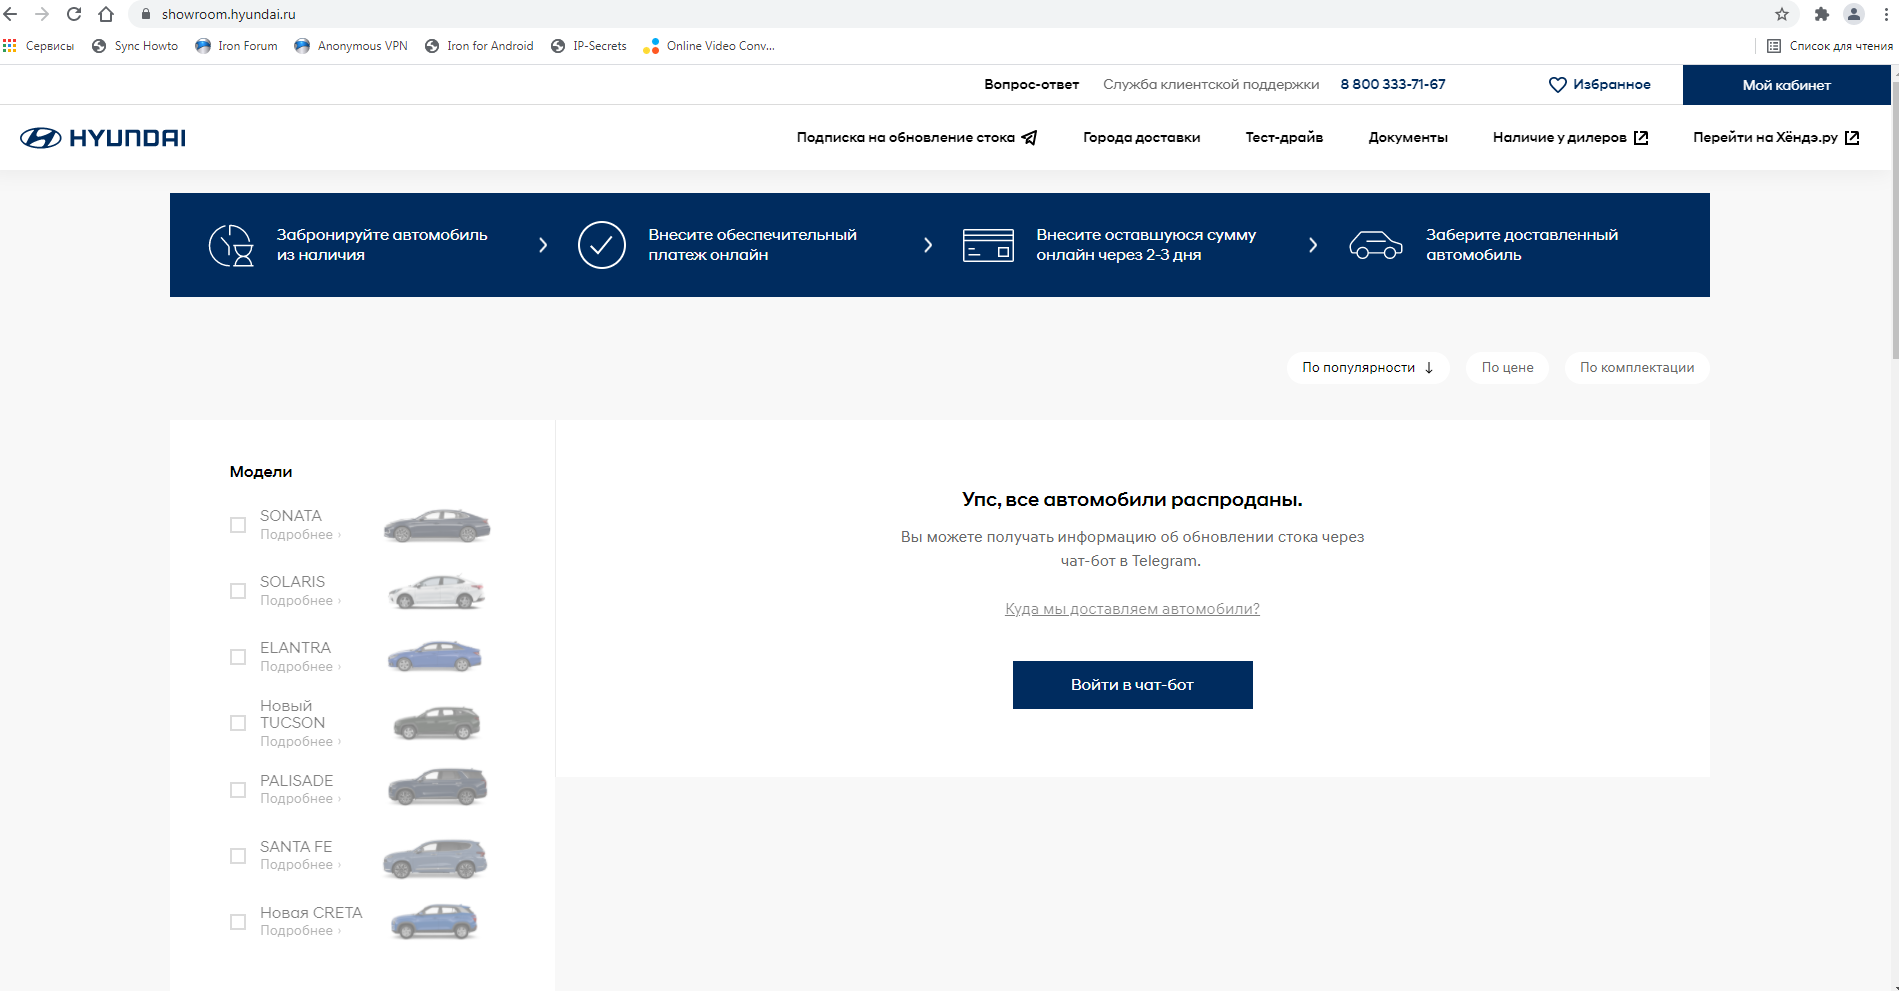Check the ELANTRA model checkbox
The height and width of the screenshot is (991, 1899).
click(238, 657)
